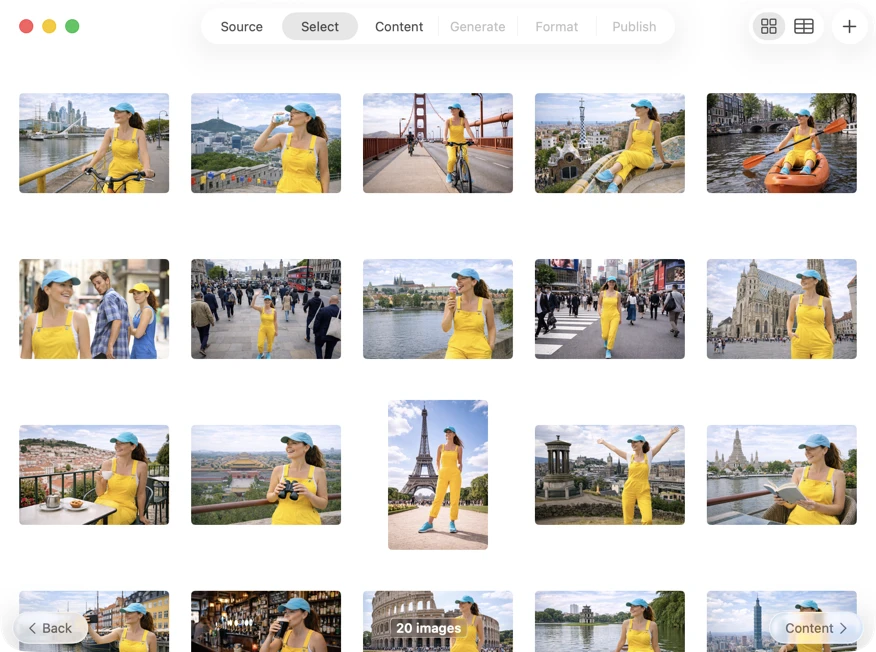
Task: Click the Generate step label
Action: click(x=477, y=27)
